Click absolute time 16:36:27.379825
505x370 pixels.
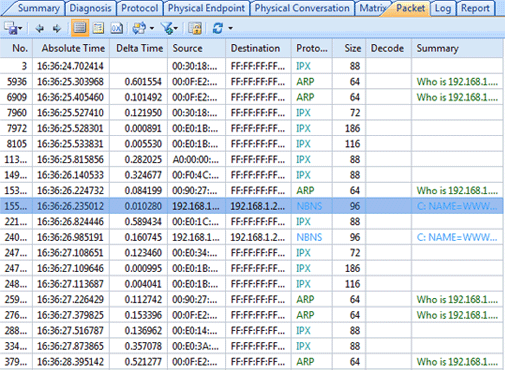(70, 315)
